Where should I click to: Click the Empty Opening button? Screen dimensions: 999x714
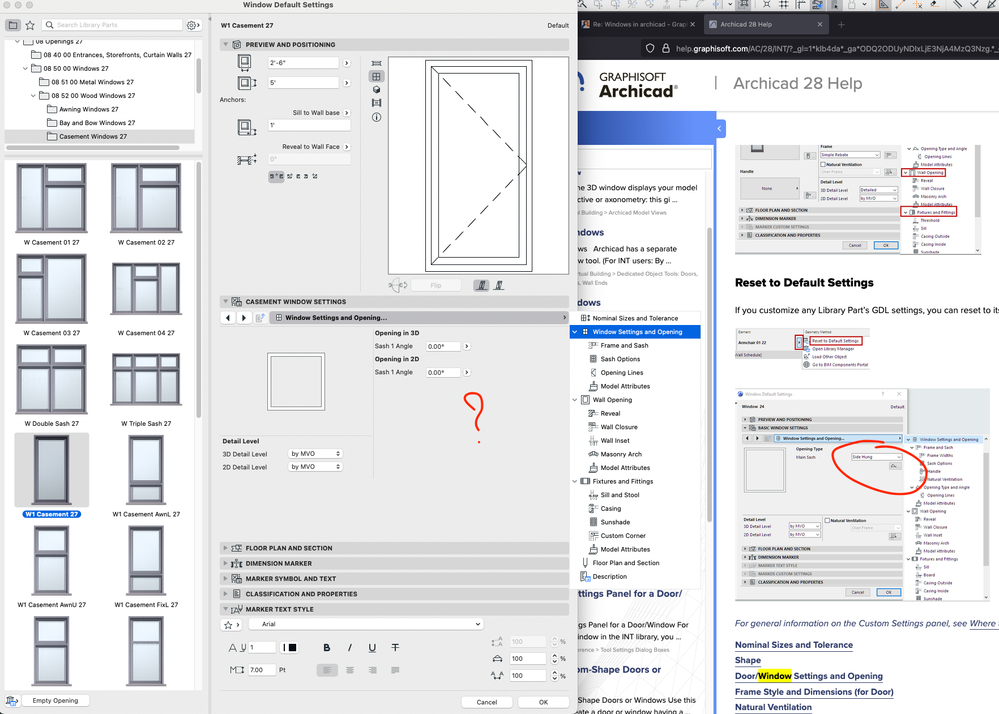click(x=55, y=701)
